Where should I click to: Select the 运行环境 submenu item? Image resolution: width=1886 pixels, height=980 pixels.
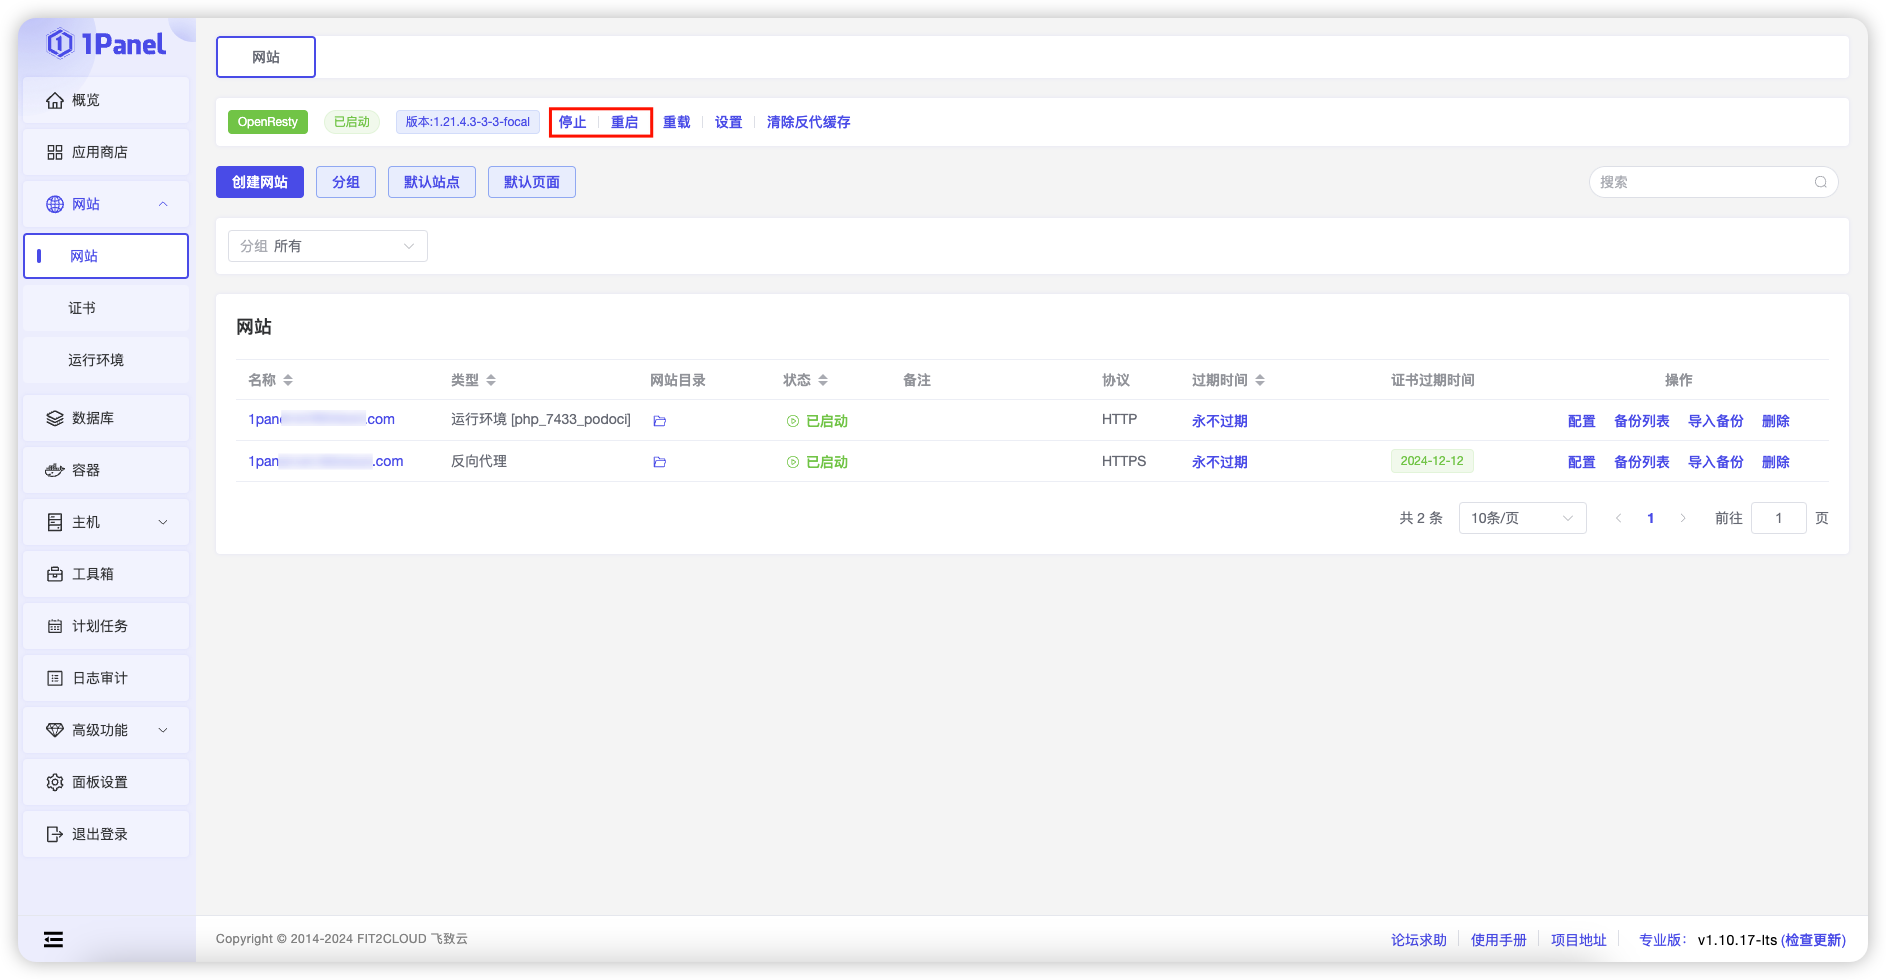[95, 360]
